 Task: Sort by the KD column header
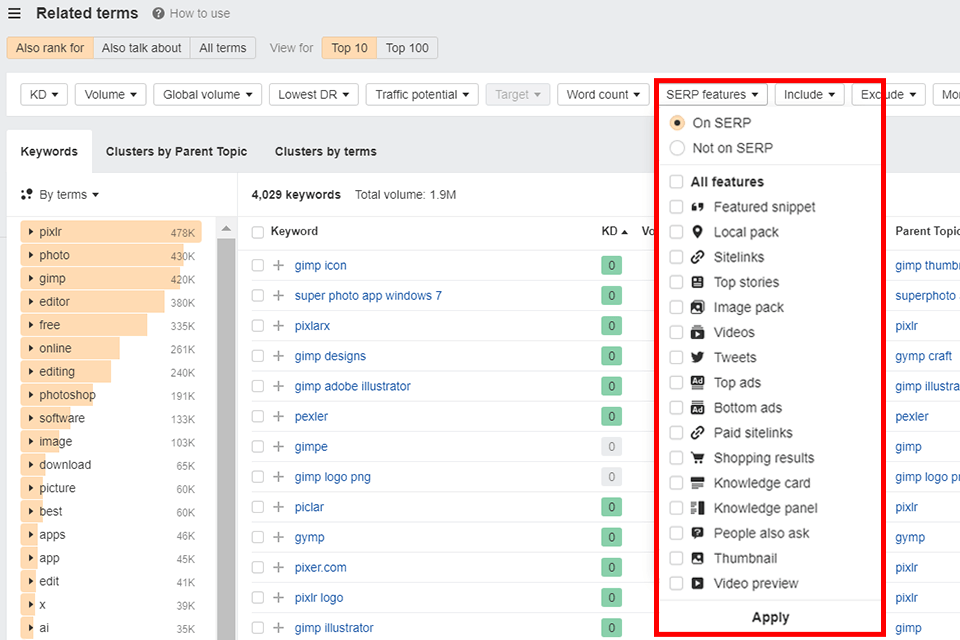(614, 231)
